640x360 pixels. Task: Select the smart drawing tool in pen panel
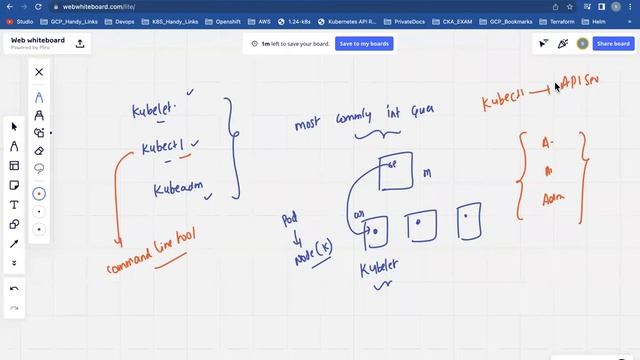[39, 133]
